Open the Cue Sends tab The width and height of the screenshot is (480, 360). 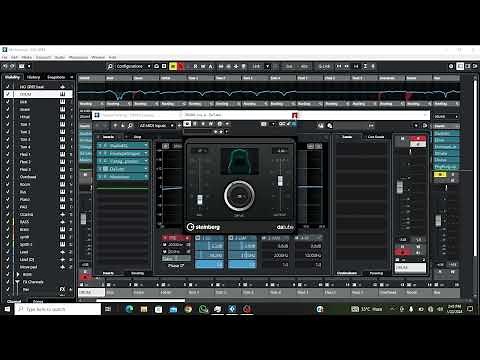coord(376,137)
